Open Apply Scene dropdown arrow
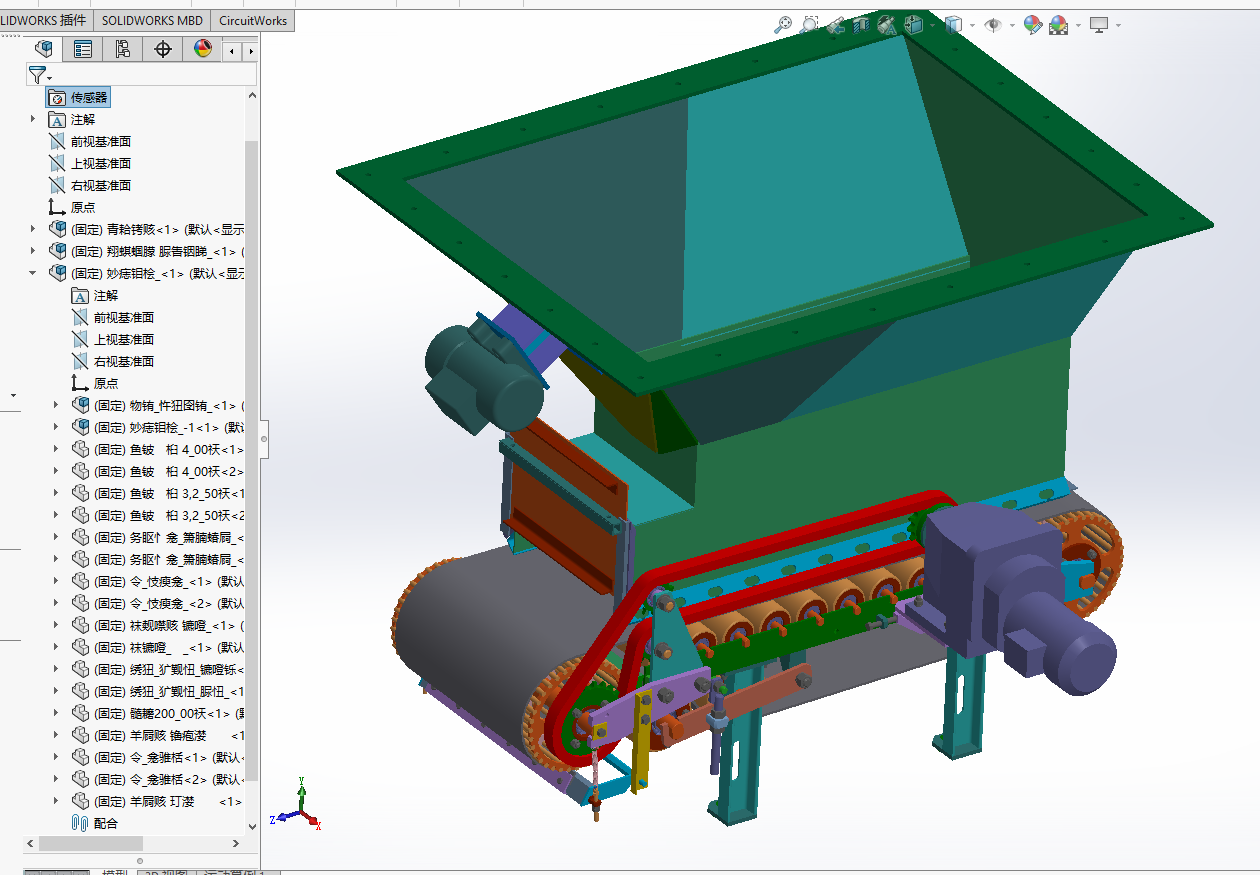The width and height of the screenshot is (1260, 875). click(x=1076, y=26)
